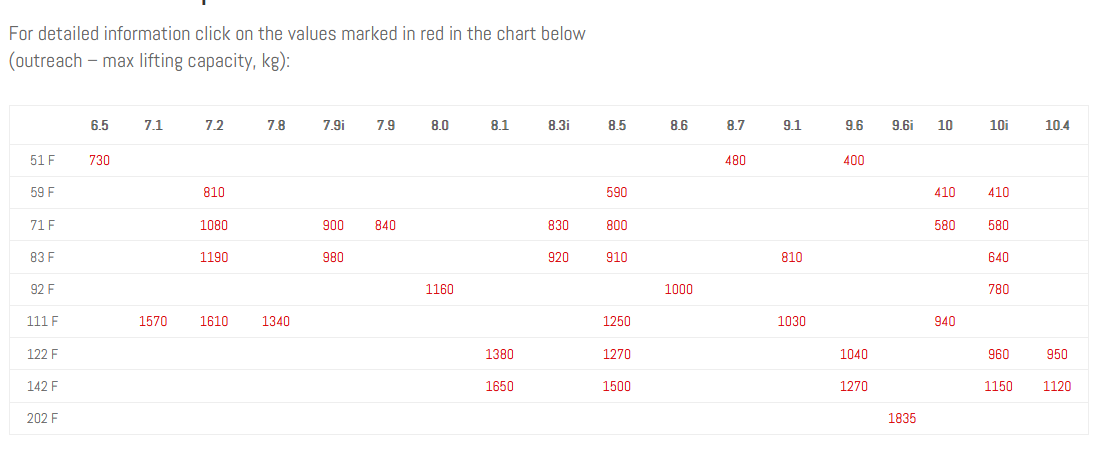Select 780 in the 92 F row

[x=998, y=290]
